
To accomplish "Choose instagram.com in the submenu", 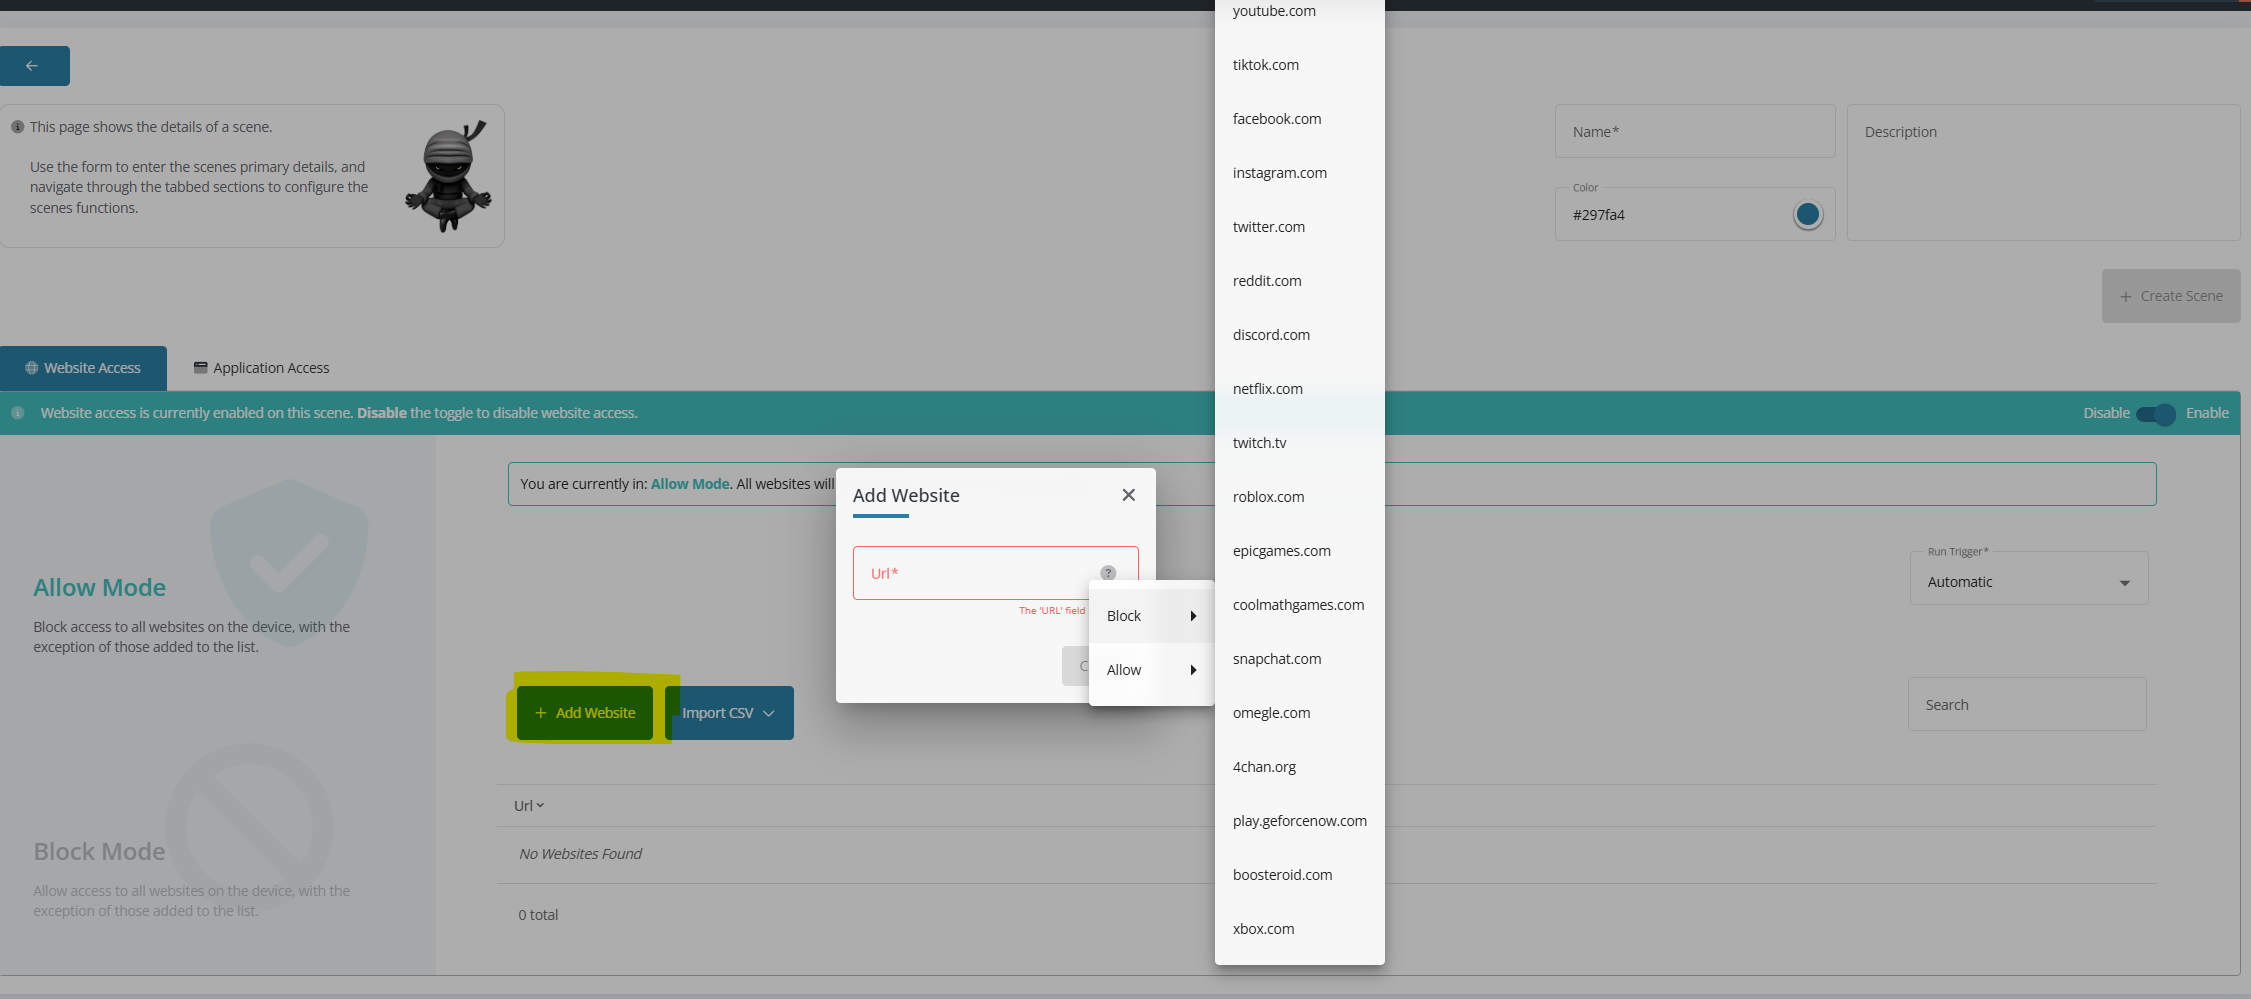I will pyautogui.click(x=1299, y=173).
